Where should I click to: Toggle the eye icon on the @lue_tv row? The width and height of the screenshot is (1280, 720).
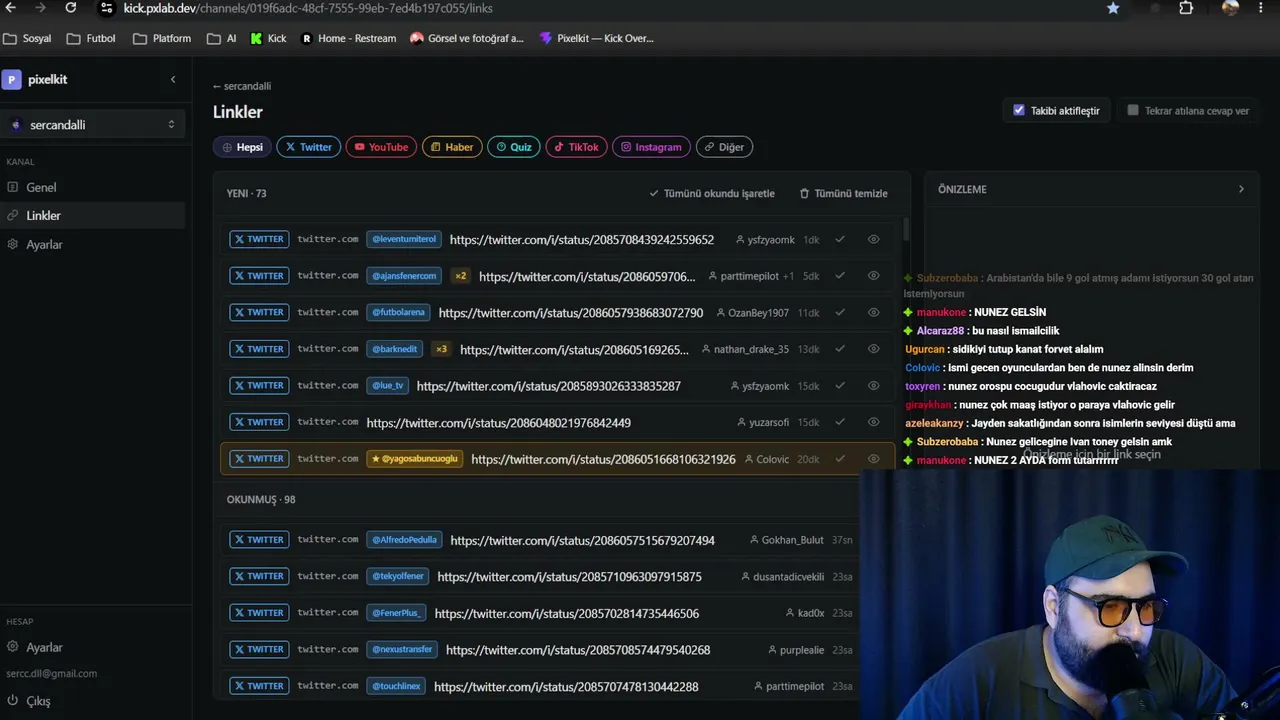(x=873, y=386)
